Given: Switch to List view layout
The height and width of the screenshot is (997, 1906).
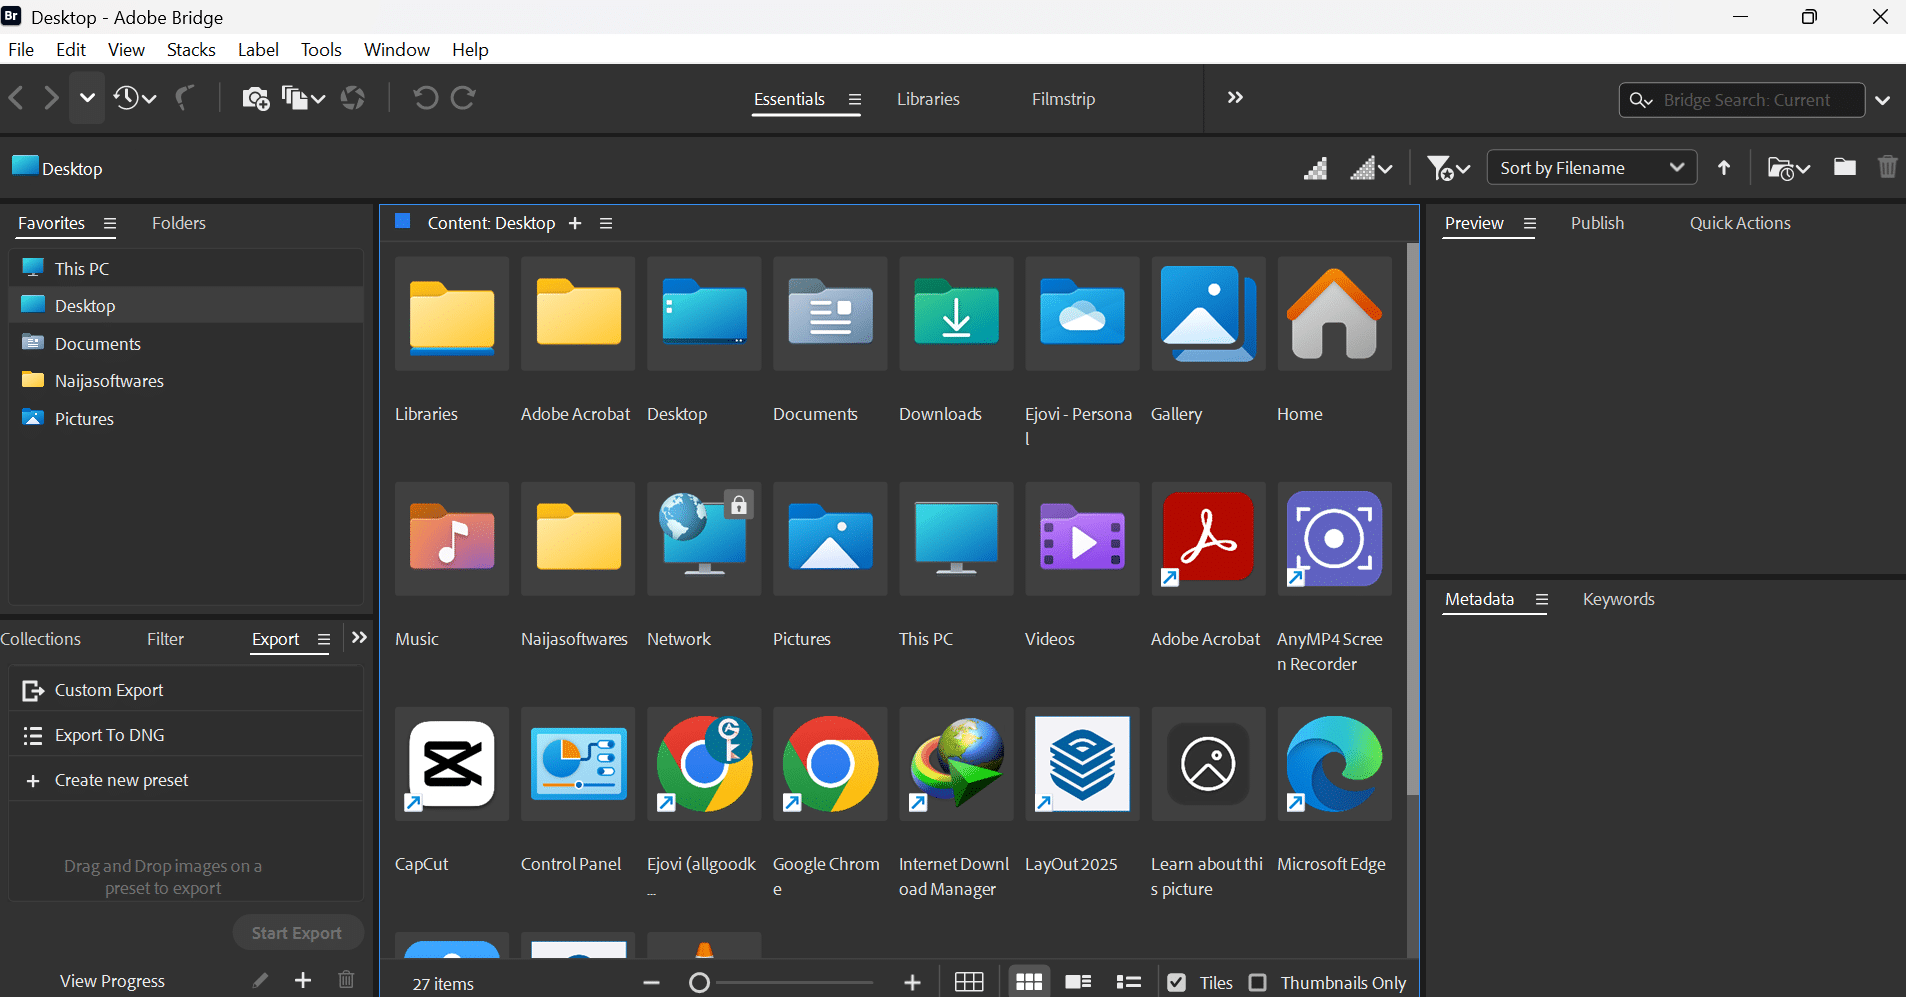Looking at the screenshot, I should pos(1128,983).
